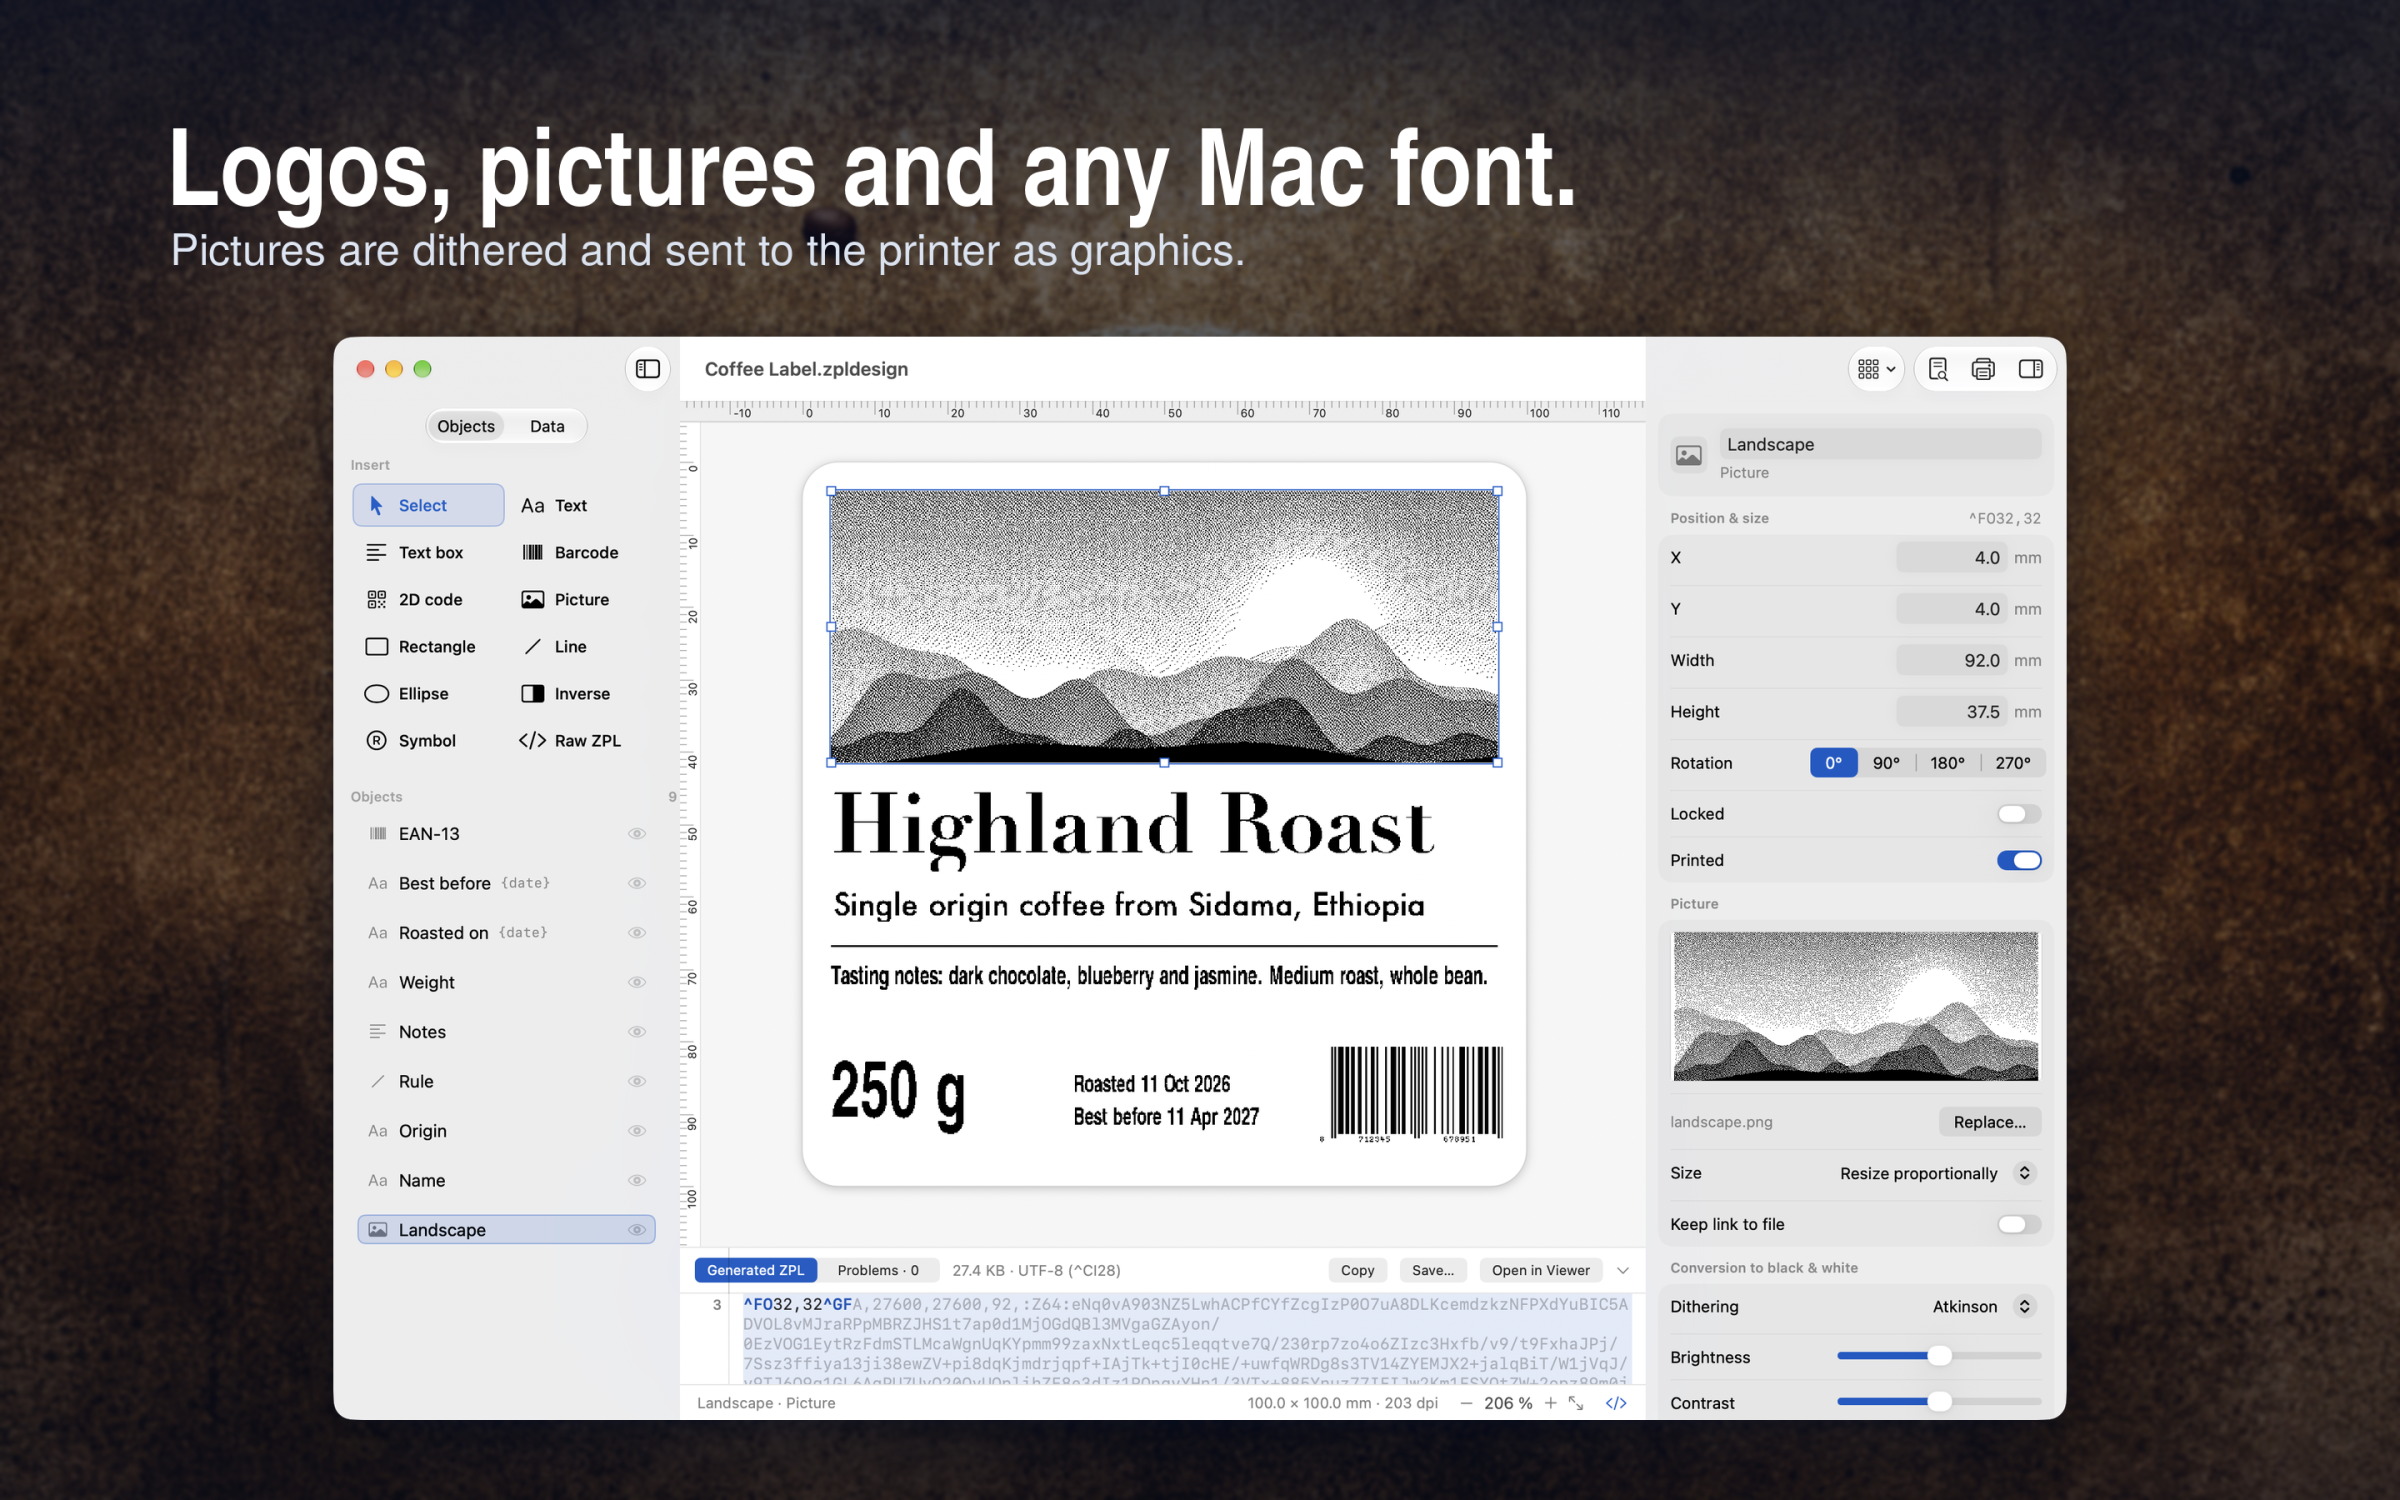Hide the EAN-13 object

click(637, 833)
